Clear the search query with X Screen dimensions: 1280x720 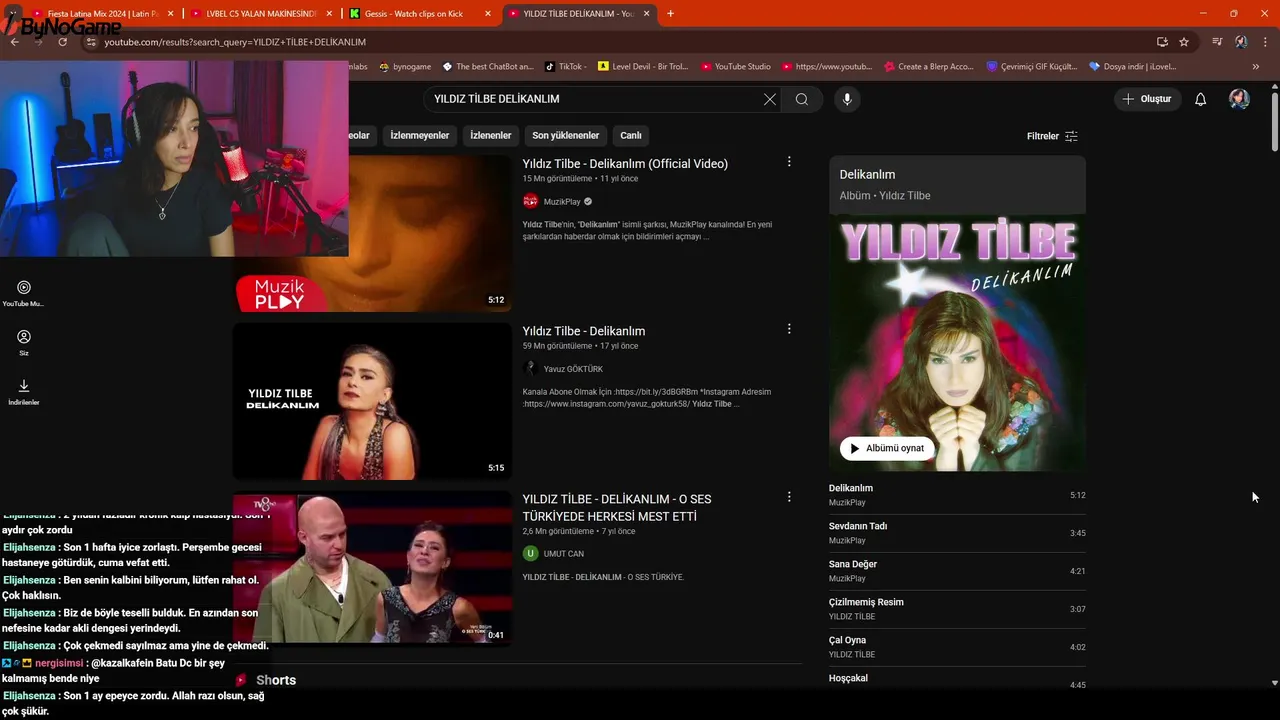769,99
